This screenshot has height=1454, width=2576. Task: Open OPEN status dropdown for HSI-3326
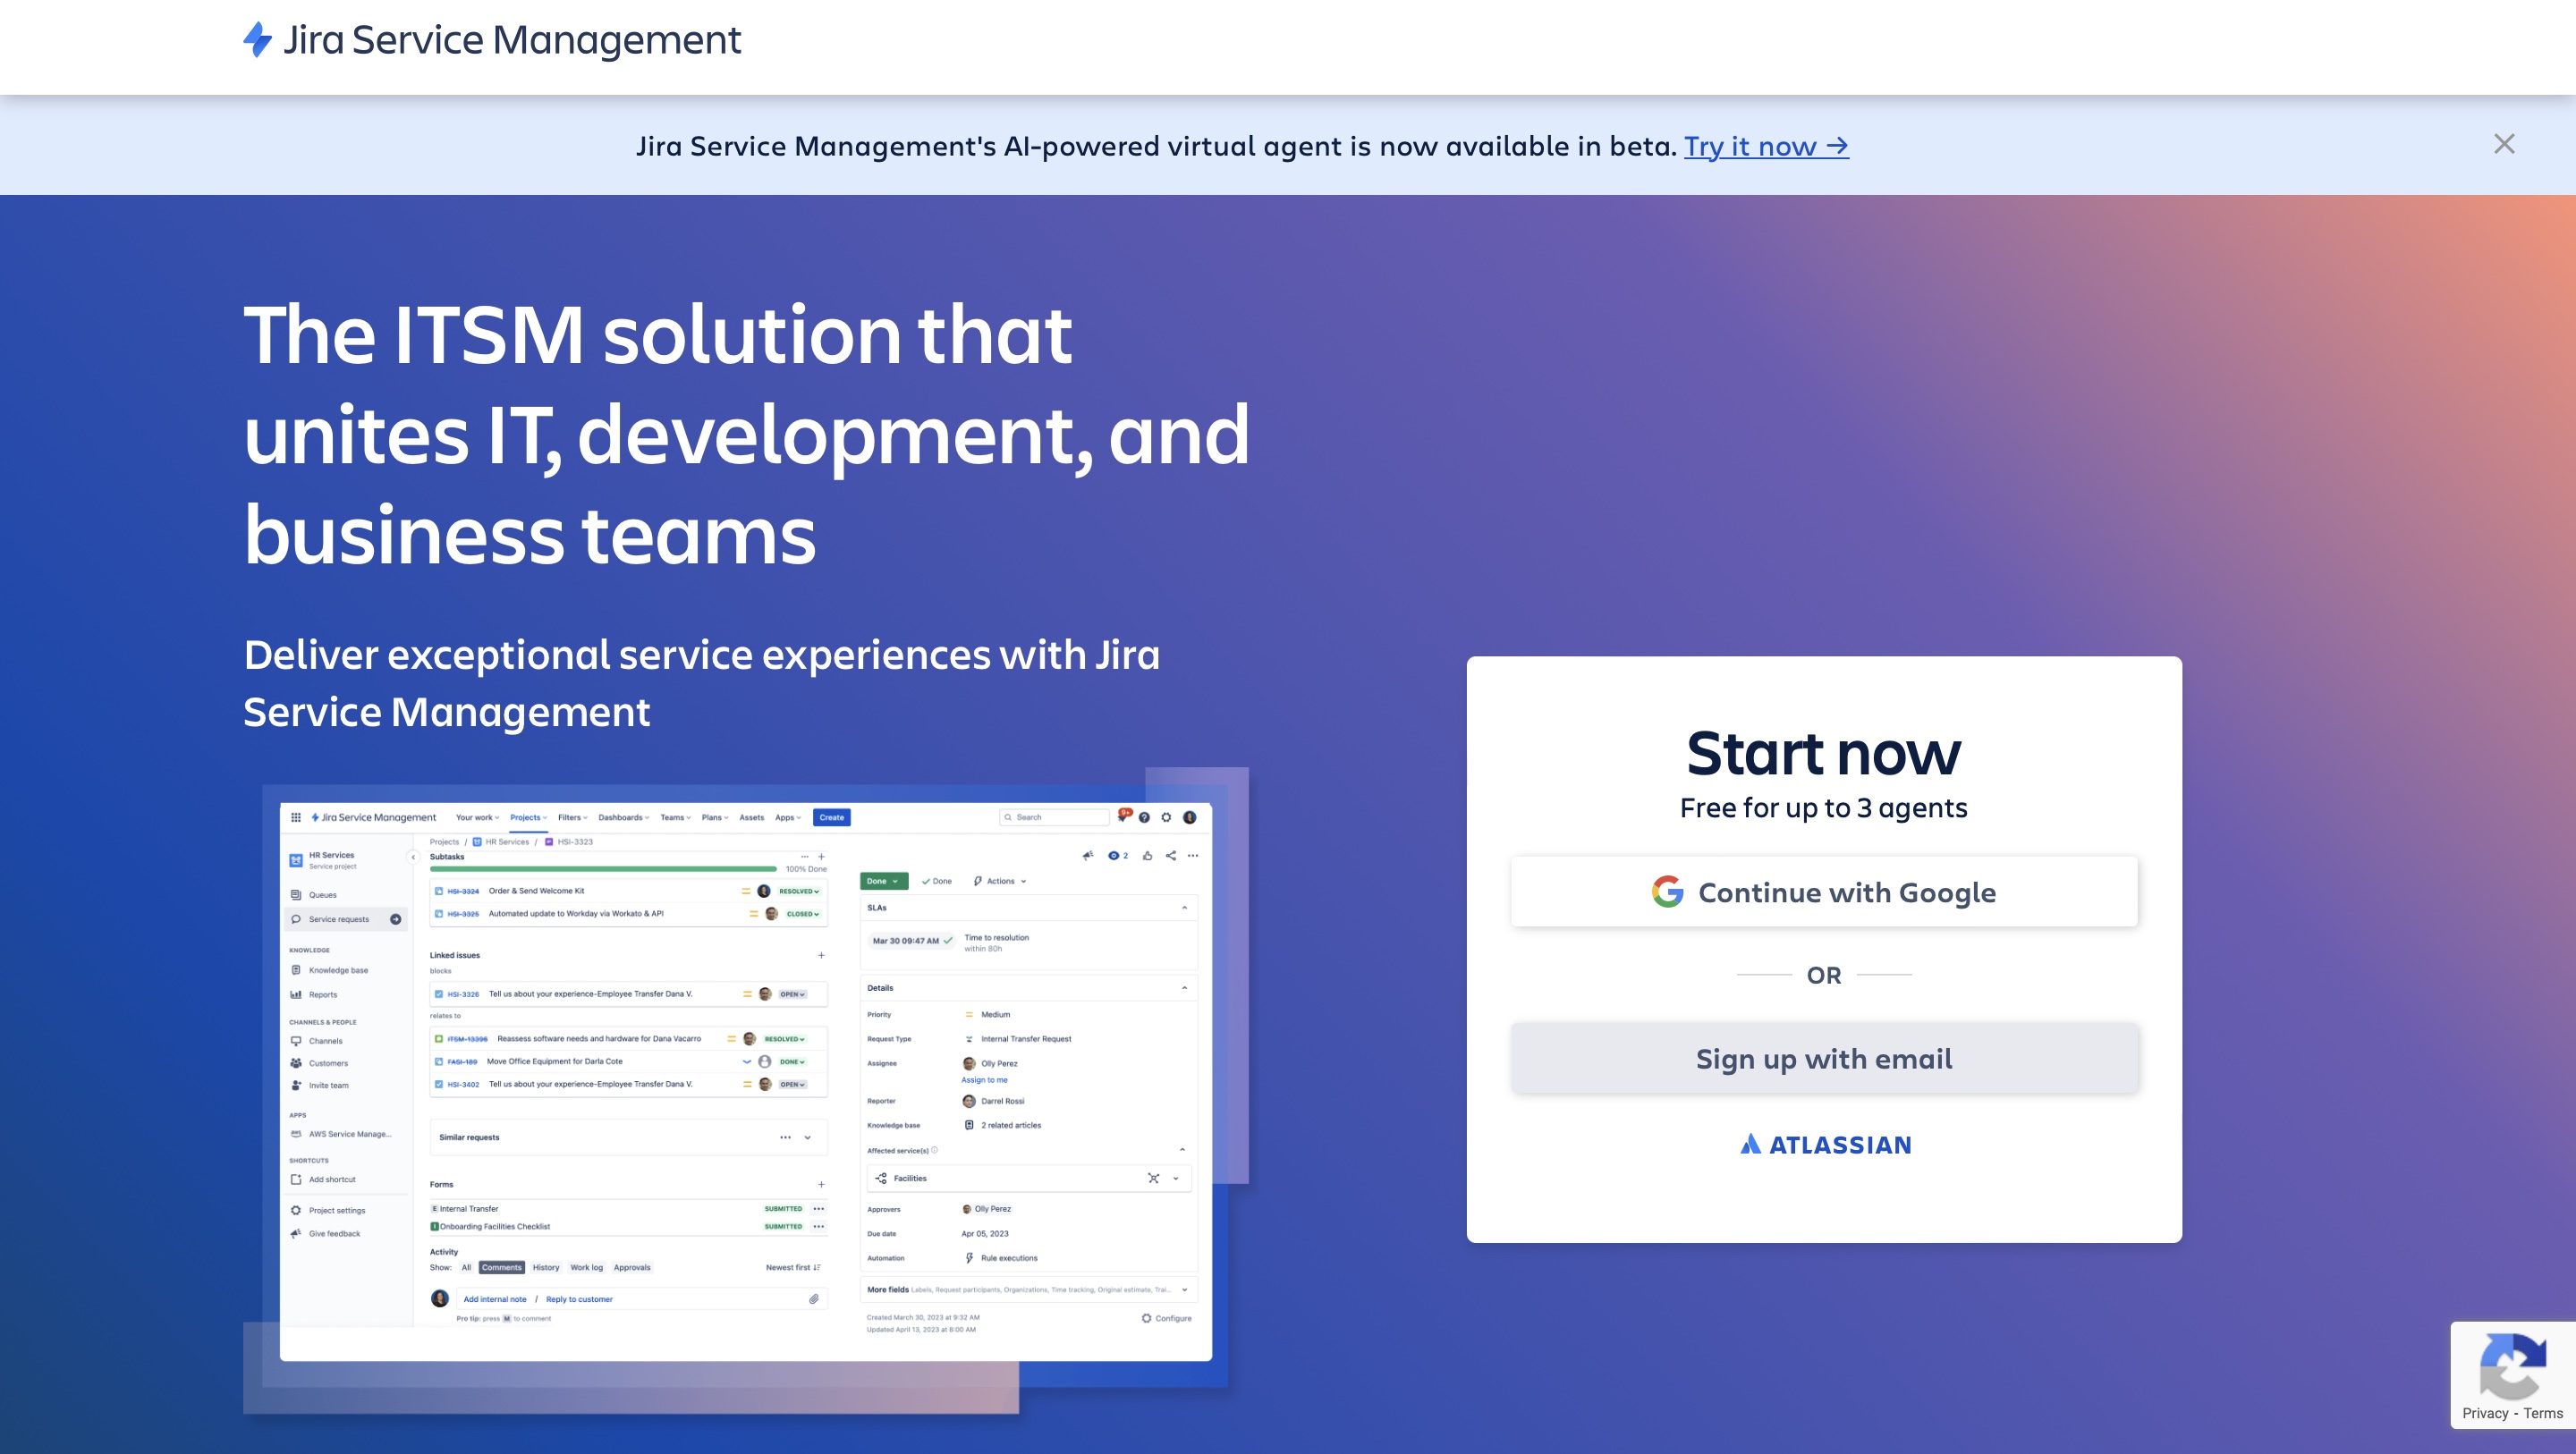click(793, 994)
